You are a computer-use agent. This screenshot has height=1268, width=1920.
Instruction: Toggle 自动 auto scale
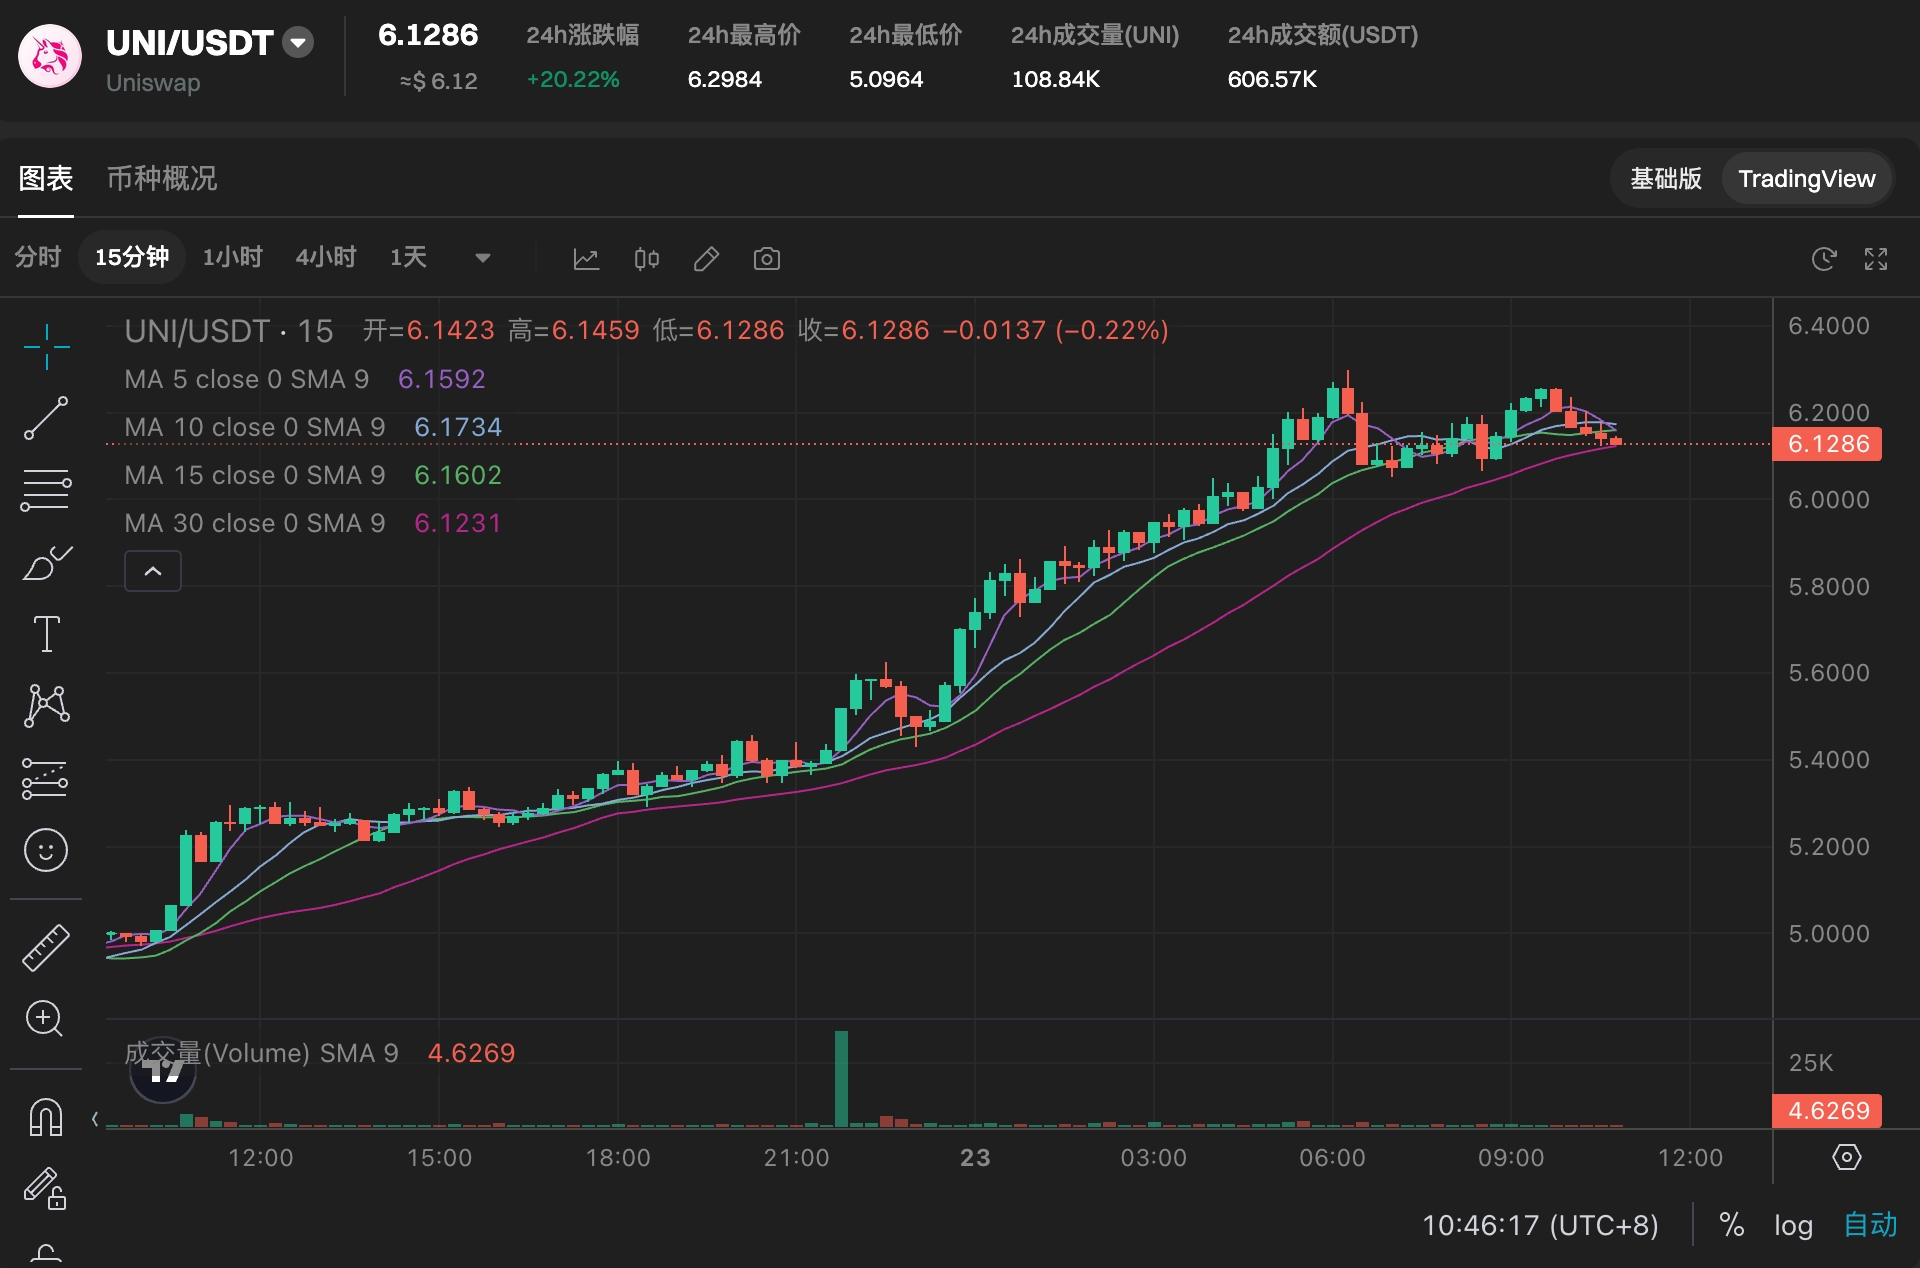[x=1870, y=1225]
